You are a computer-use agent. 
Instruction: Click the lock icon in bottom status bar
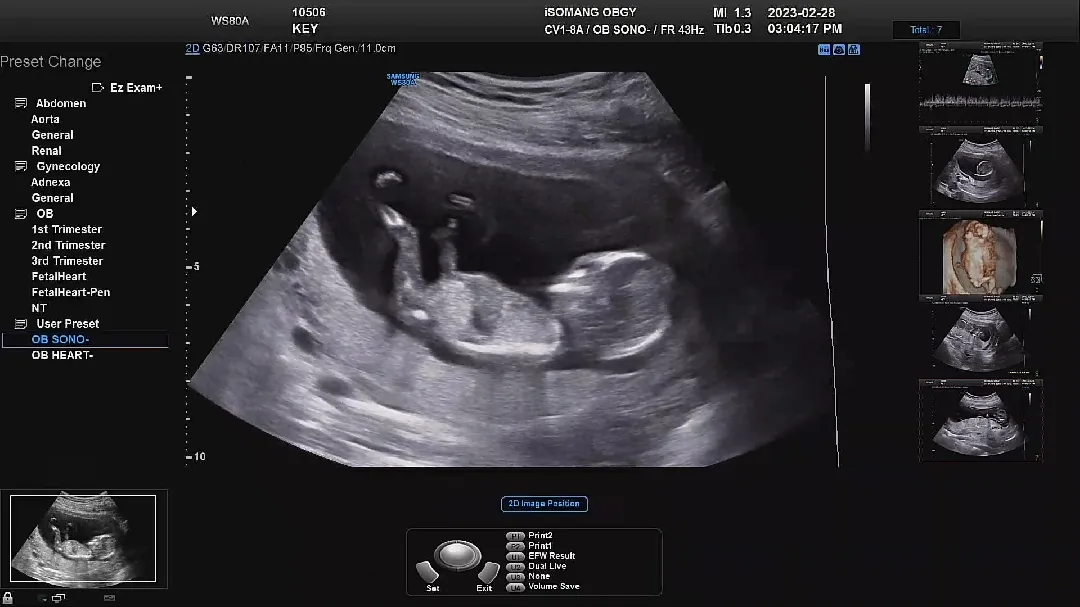8,598
